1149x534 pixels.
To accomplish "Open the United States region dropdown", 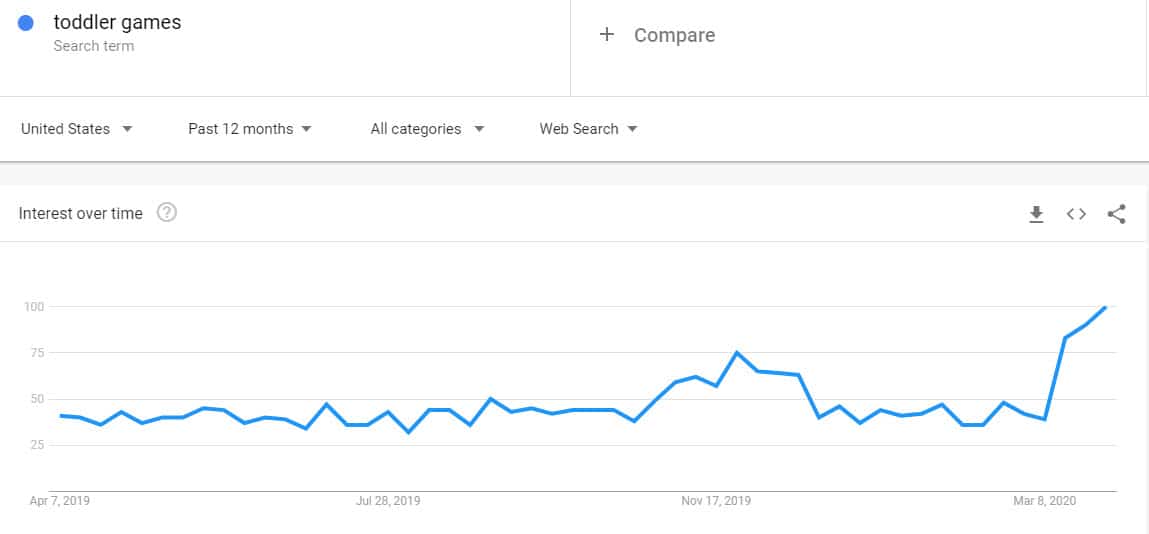I will 77,129.
